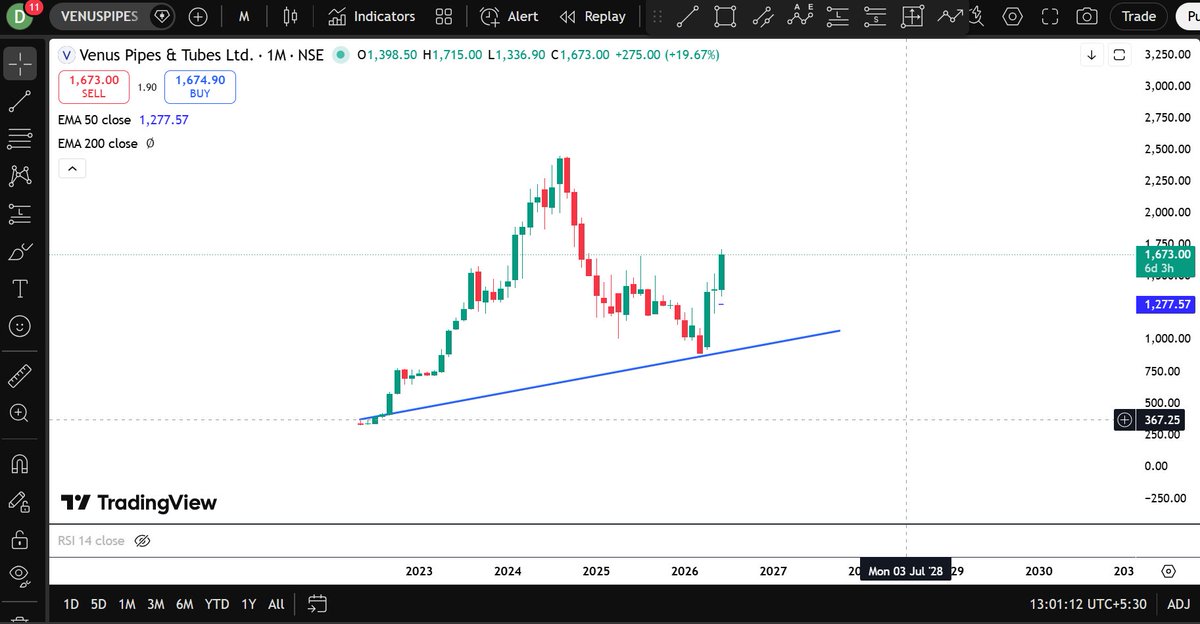Viewport: 1200px width, 624px height.
Task: Open the VENUSPIPES symbol search
Action: click(x=97, y=16)
